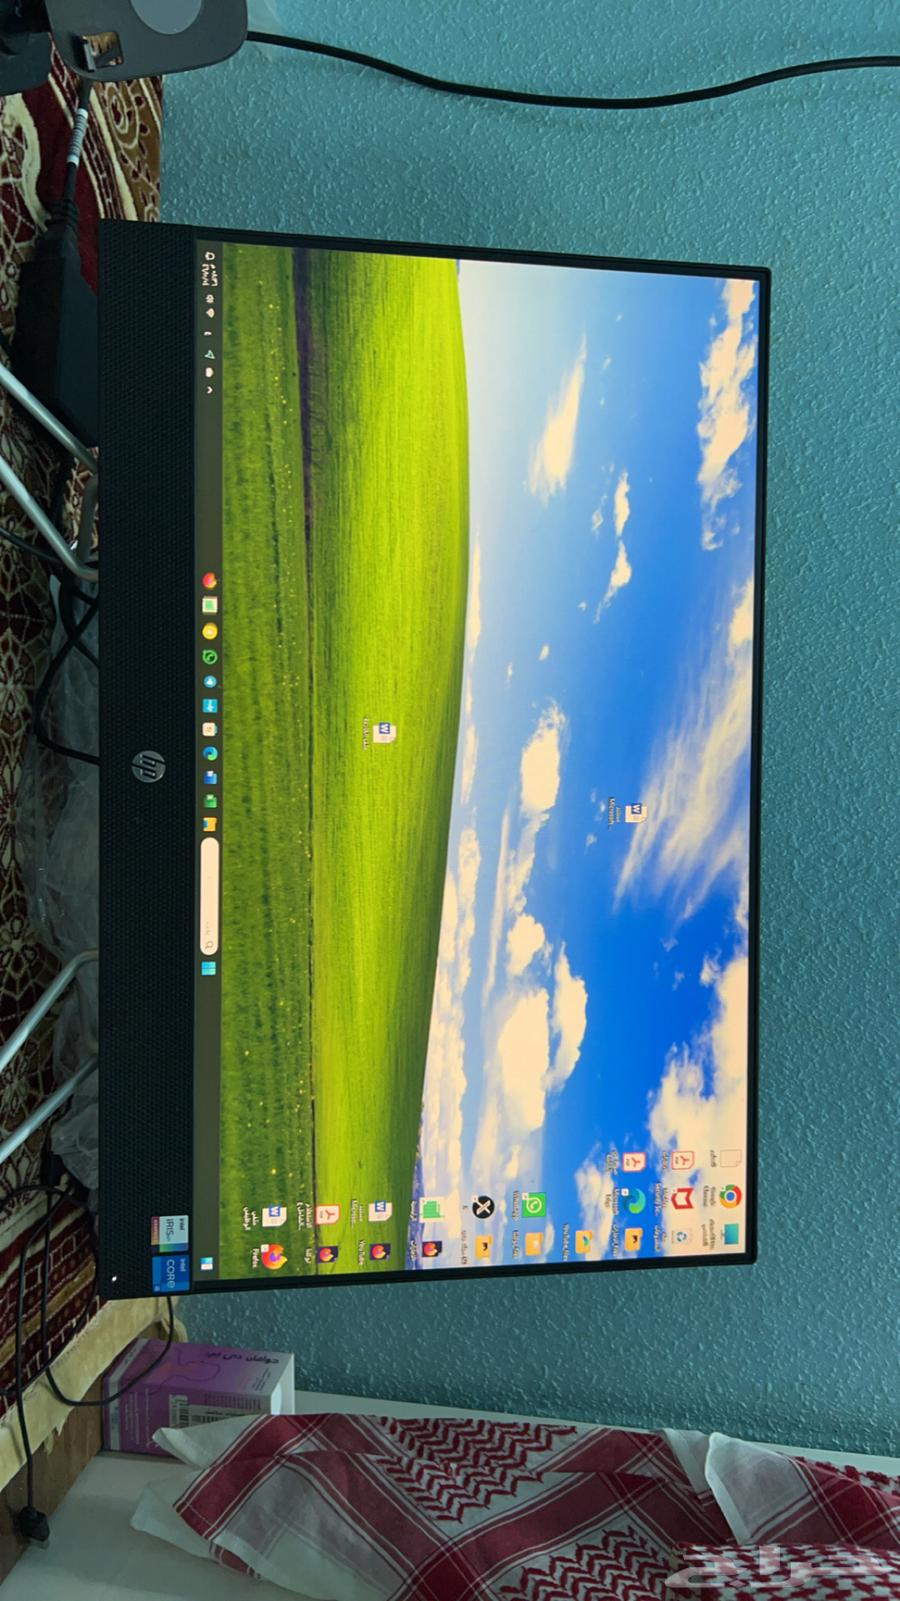The height and width of the screenshot is (1601, 900).
Task: Open Google Chrome desktop shortcut
Action: click(731, 1196)
